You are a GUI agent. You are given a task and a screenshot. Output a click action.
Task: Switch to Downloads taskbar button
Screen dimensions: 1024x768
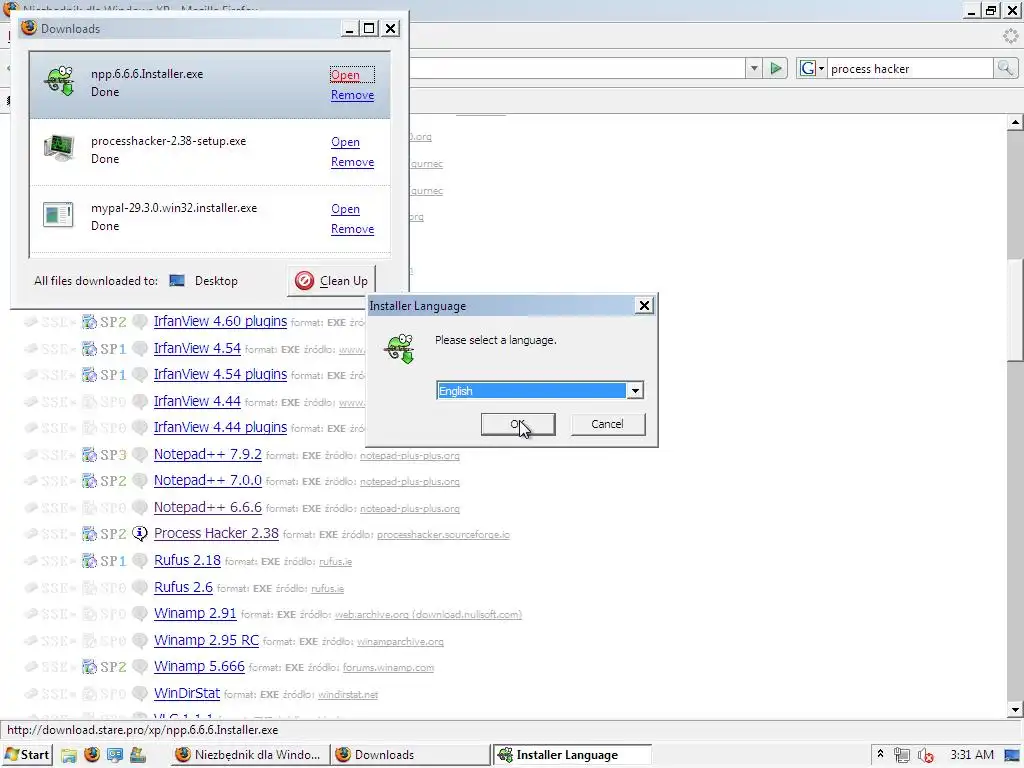tap(410, 755)
